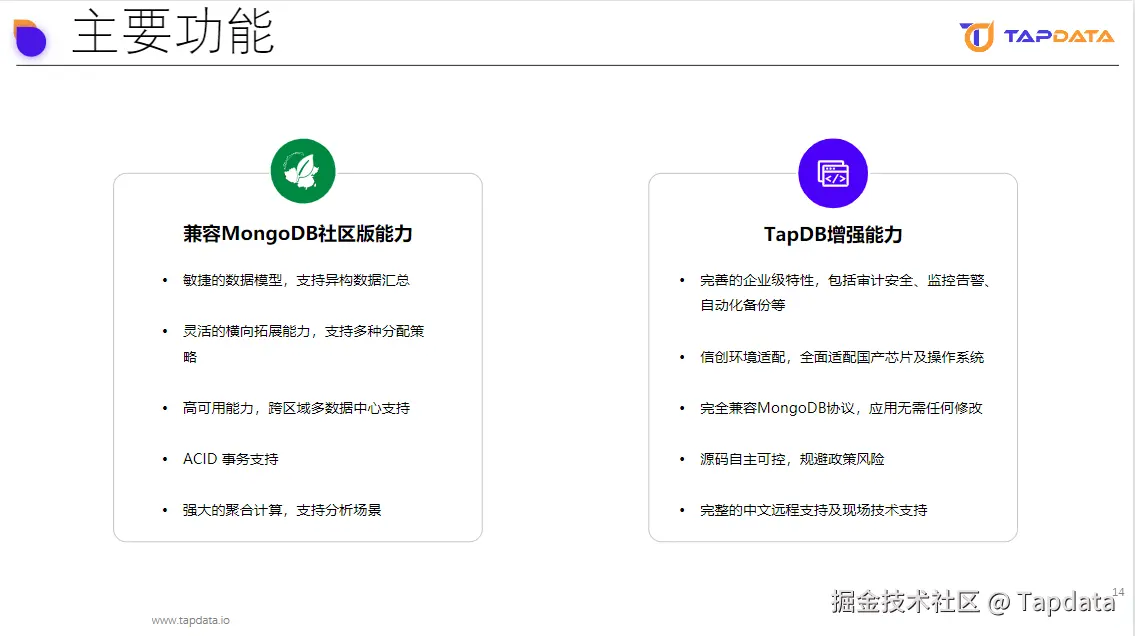Click the line 完全兼容MongoDB协议，应用无需任何修改
The height and width of the screenshot is (636, 1135).
pyautogui.click(x=841, y=408)
